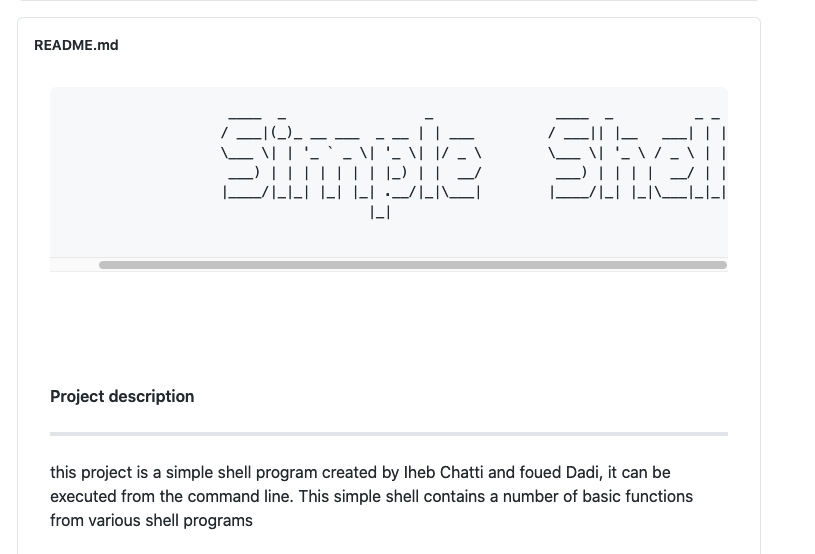This screenshot has height=554, width=815.
Task: Click the divider line under Project description
Action: click(389, 434)
